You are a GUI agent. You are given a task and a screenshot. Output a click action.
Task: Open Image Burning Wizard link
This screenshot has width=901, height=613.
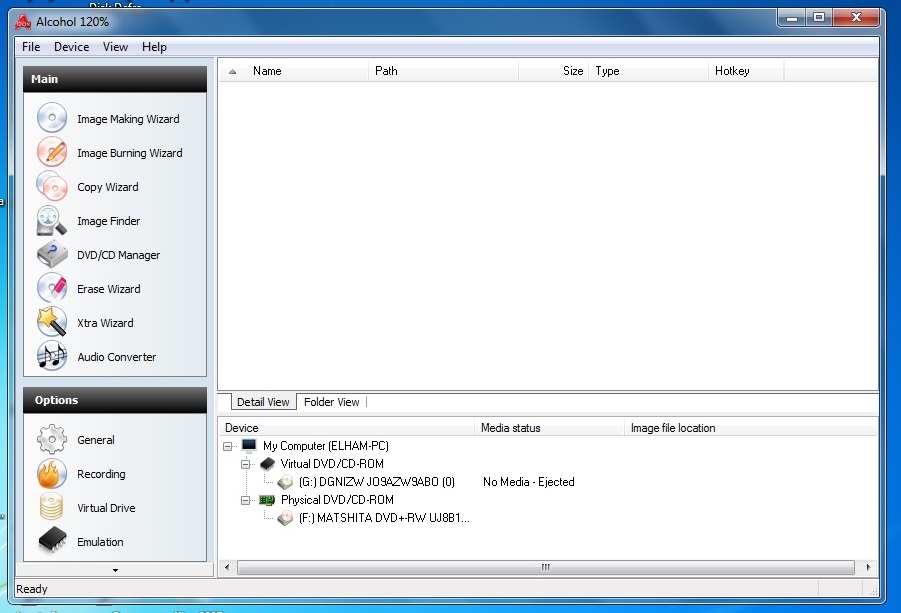[x=130, y=153]
